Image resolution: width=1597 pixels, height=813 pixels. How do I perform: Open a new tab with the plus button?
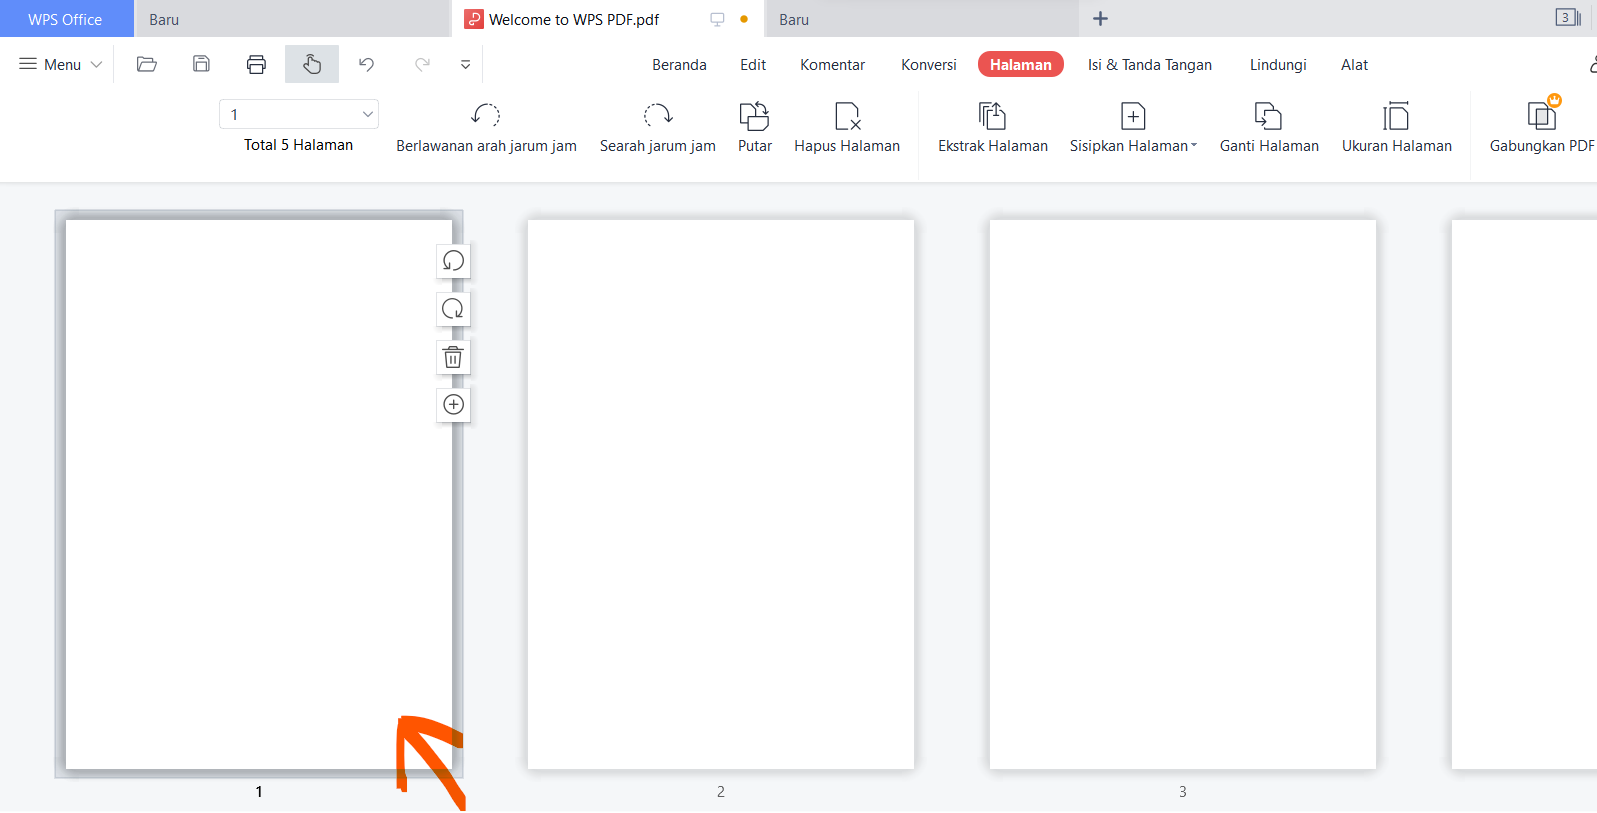[x=1100, y=19]
